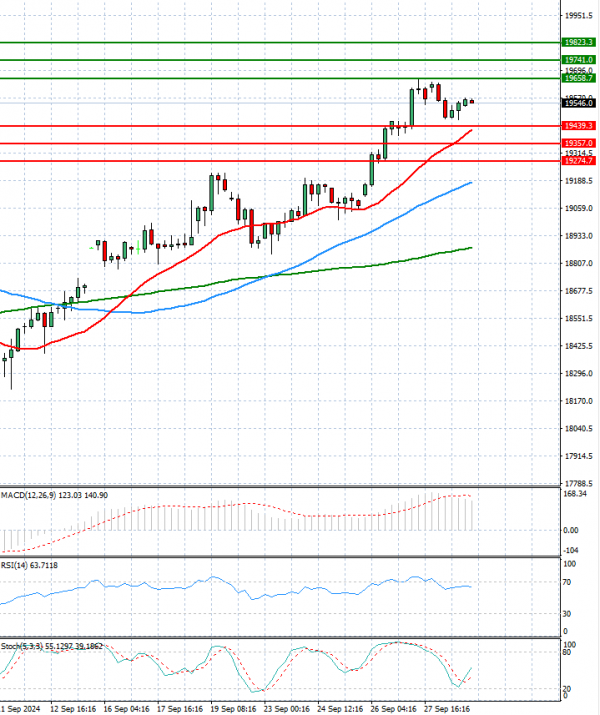Click the 19188.5 price axis value
The image size is (600, 715).
(x=579, y=181)
